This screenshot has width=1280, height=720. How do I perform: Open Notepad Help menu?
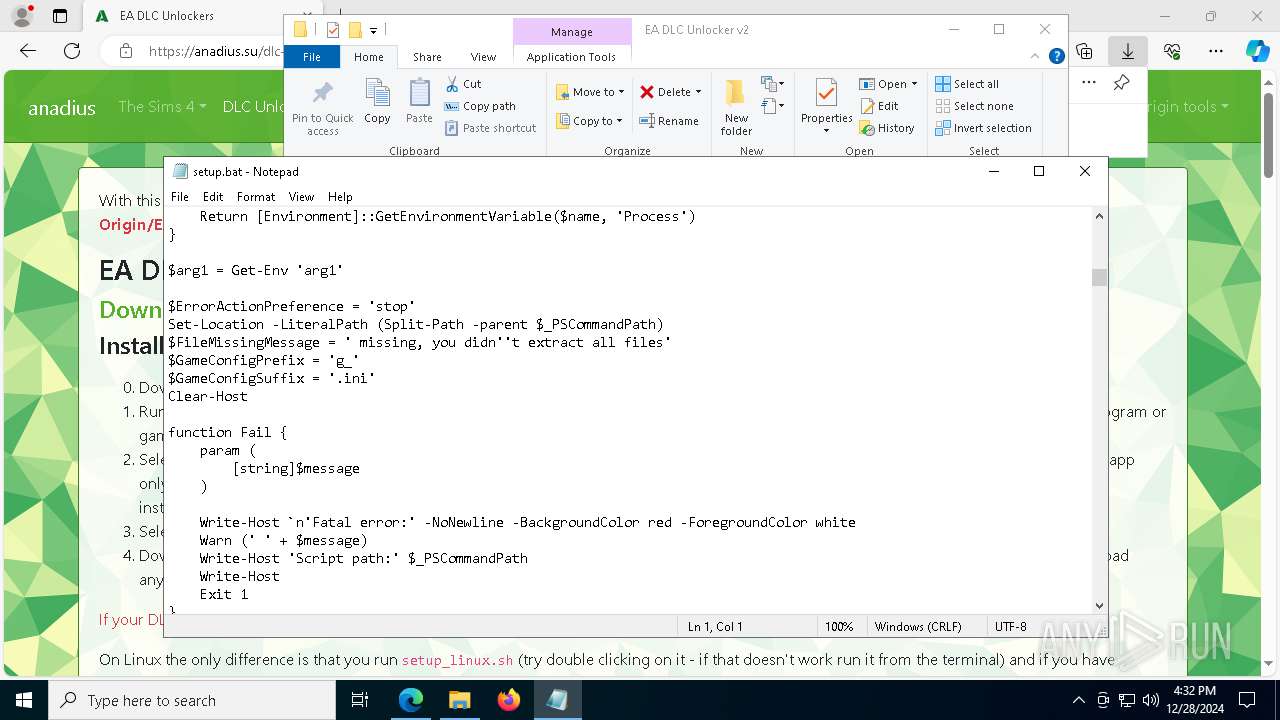340,197
